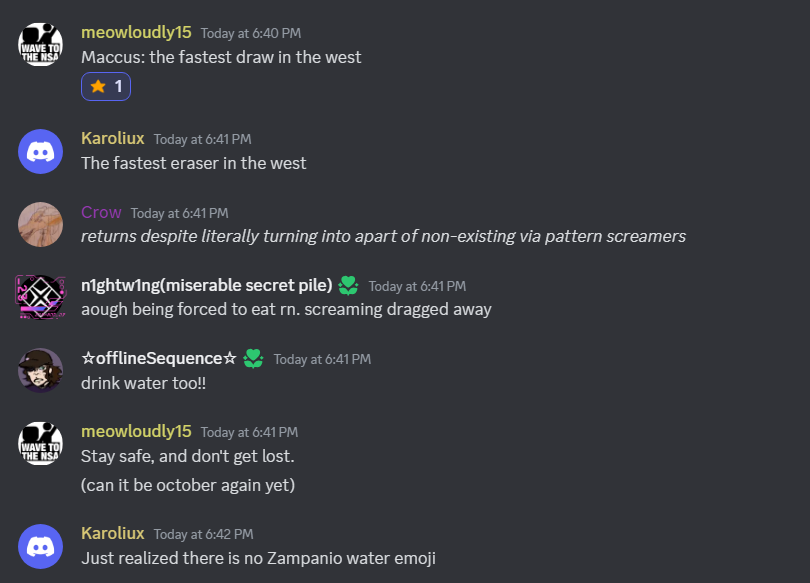Click meowloudly15's avatar beside the Maccus message
The image size is (810, 583).
click(41, 44)
